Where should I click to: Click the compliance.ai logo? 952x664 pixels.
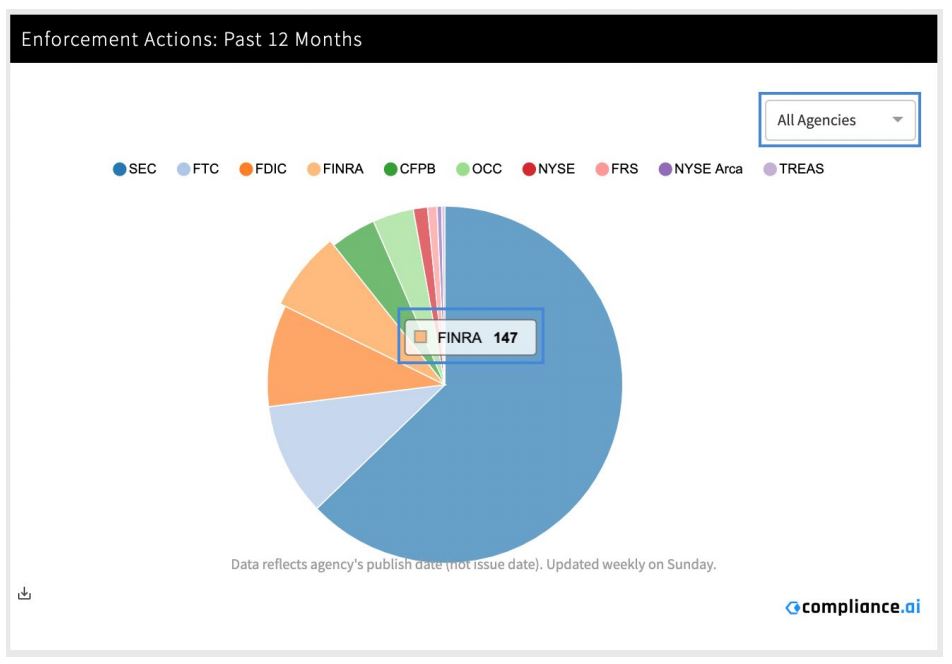coord(853,607)
